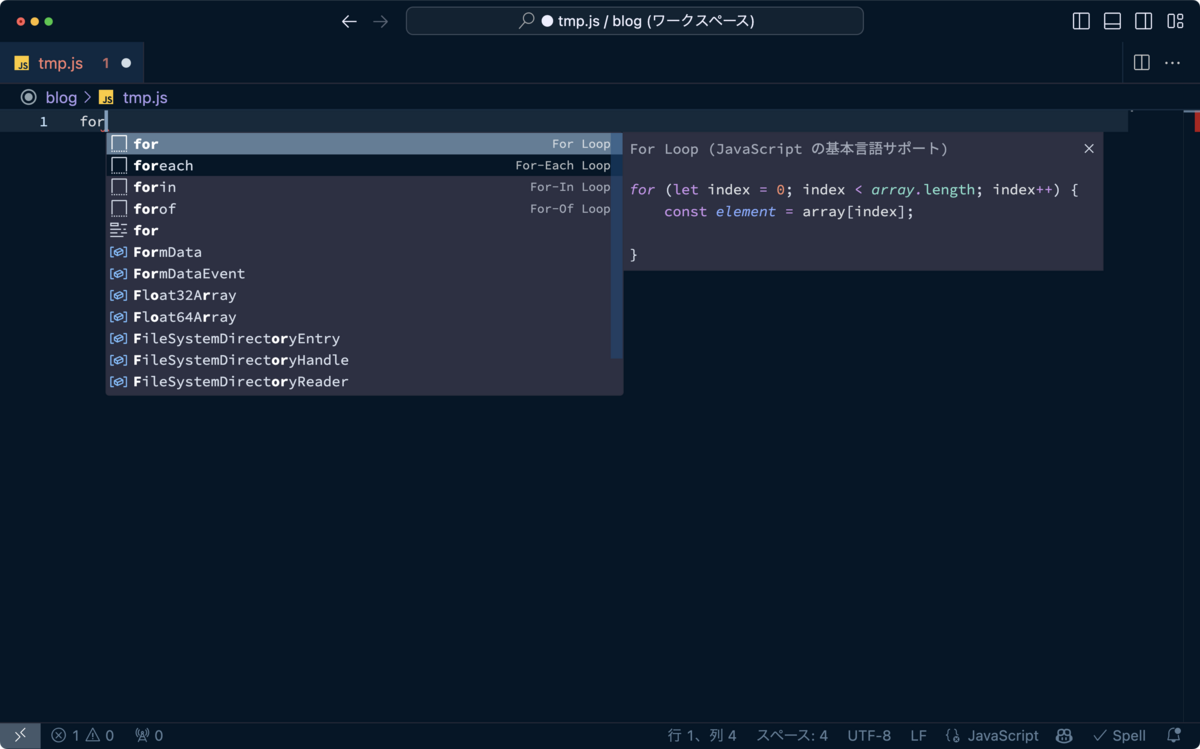Click the variable icon beside Float32Array
Image resolution: width=1200 pixels, height=749 pixels.
coord(118,295)
